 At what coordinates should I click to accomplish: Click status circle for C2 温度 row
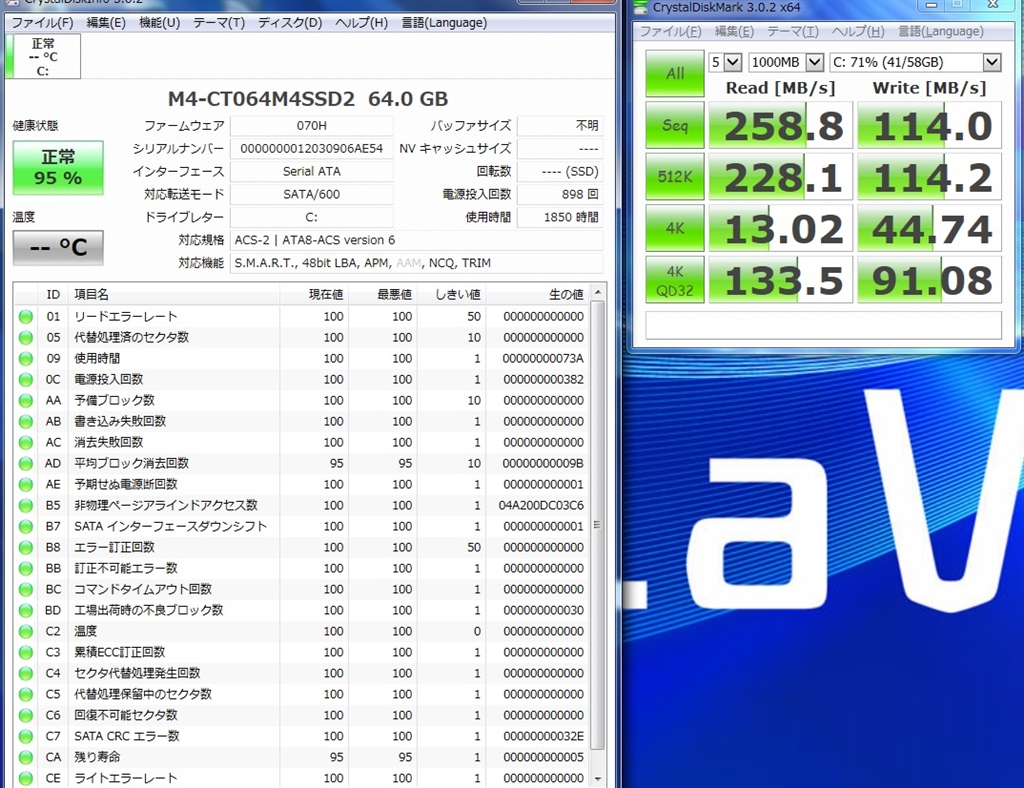[25, 631]
